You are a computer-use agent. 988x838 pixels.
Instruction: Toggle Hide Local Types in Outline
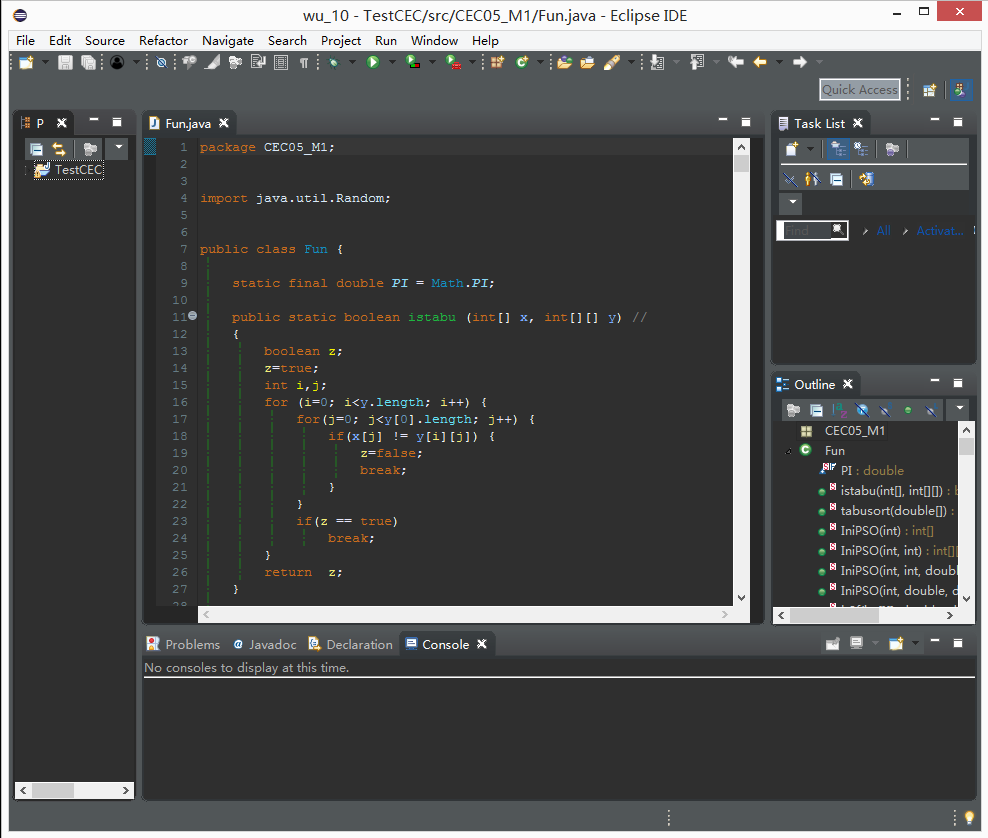tap(931, 410)
